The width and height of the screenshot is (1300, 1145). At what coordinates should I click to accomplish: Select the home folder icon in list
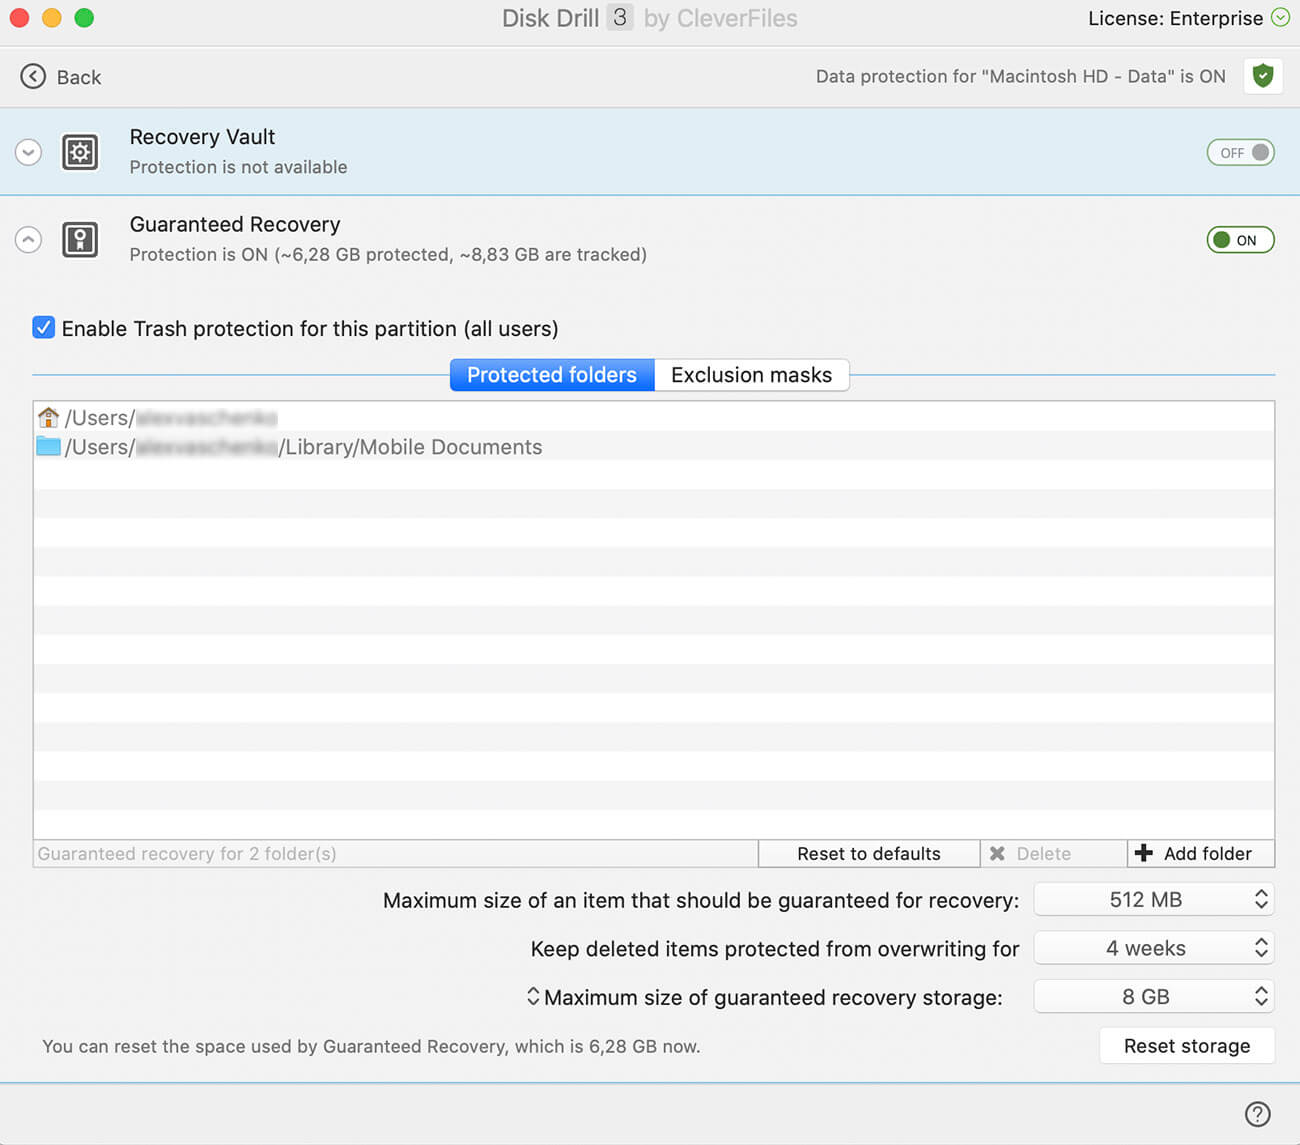point(48,417)
